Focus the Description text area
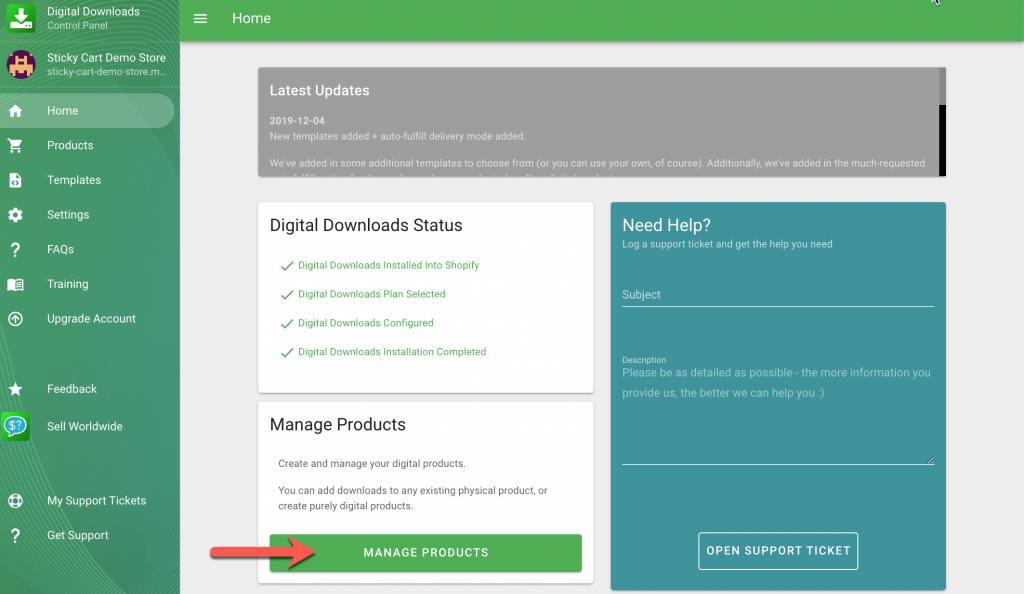This screenshot has height=594, width=1024. [778, 415]
